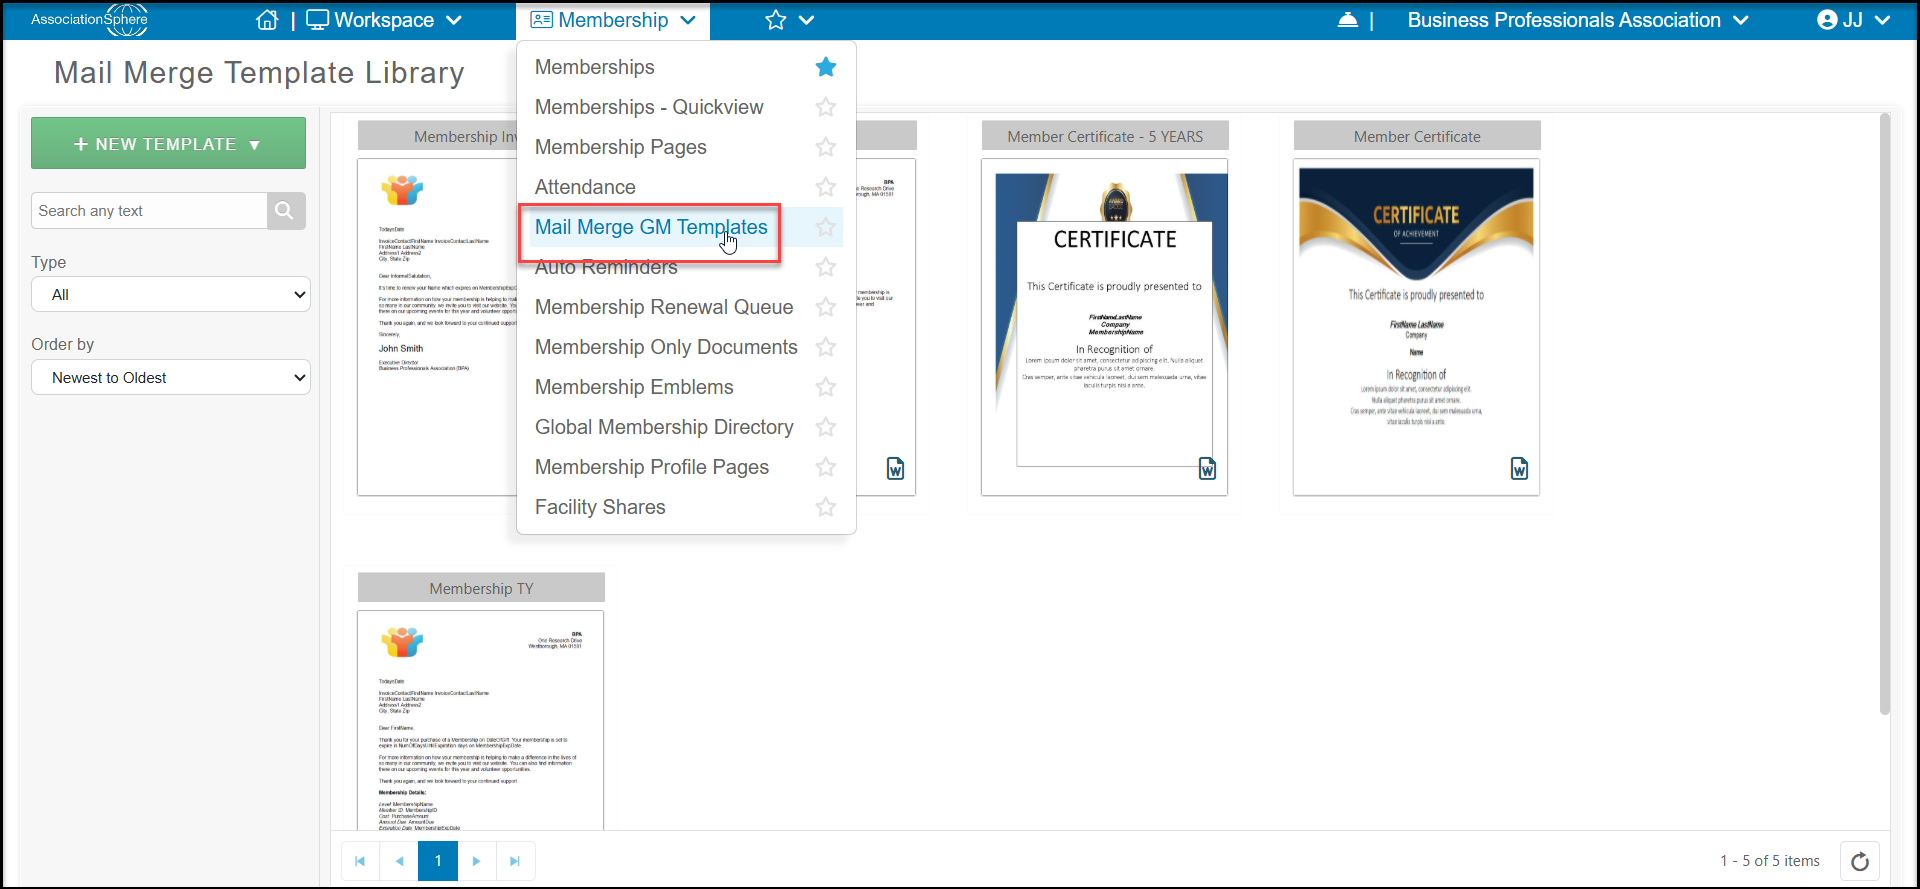Go to the last page arrow
1920x889 pixels.
coord(515,861)
